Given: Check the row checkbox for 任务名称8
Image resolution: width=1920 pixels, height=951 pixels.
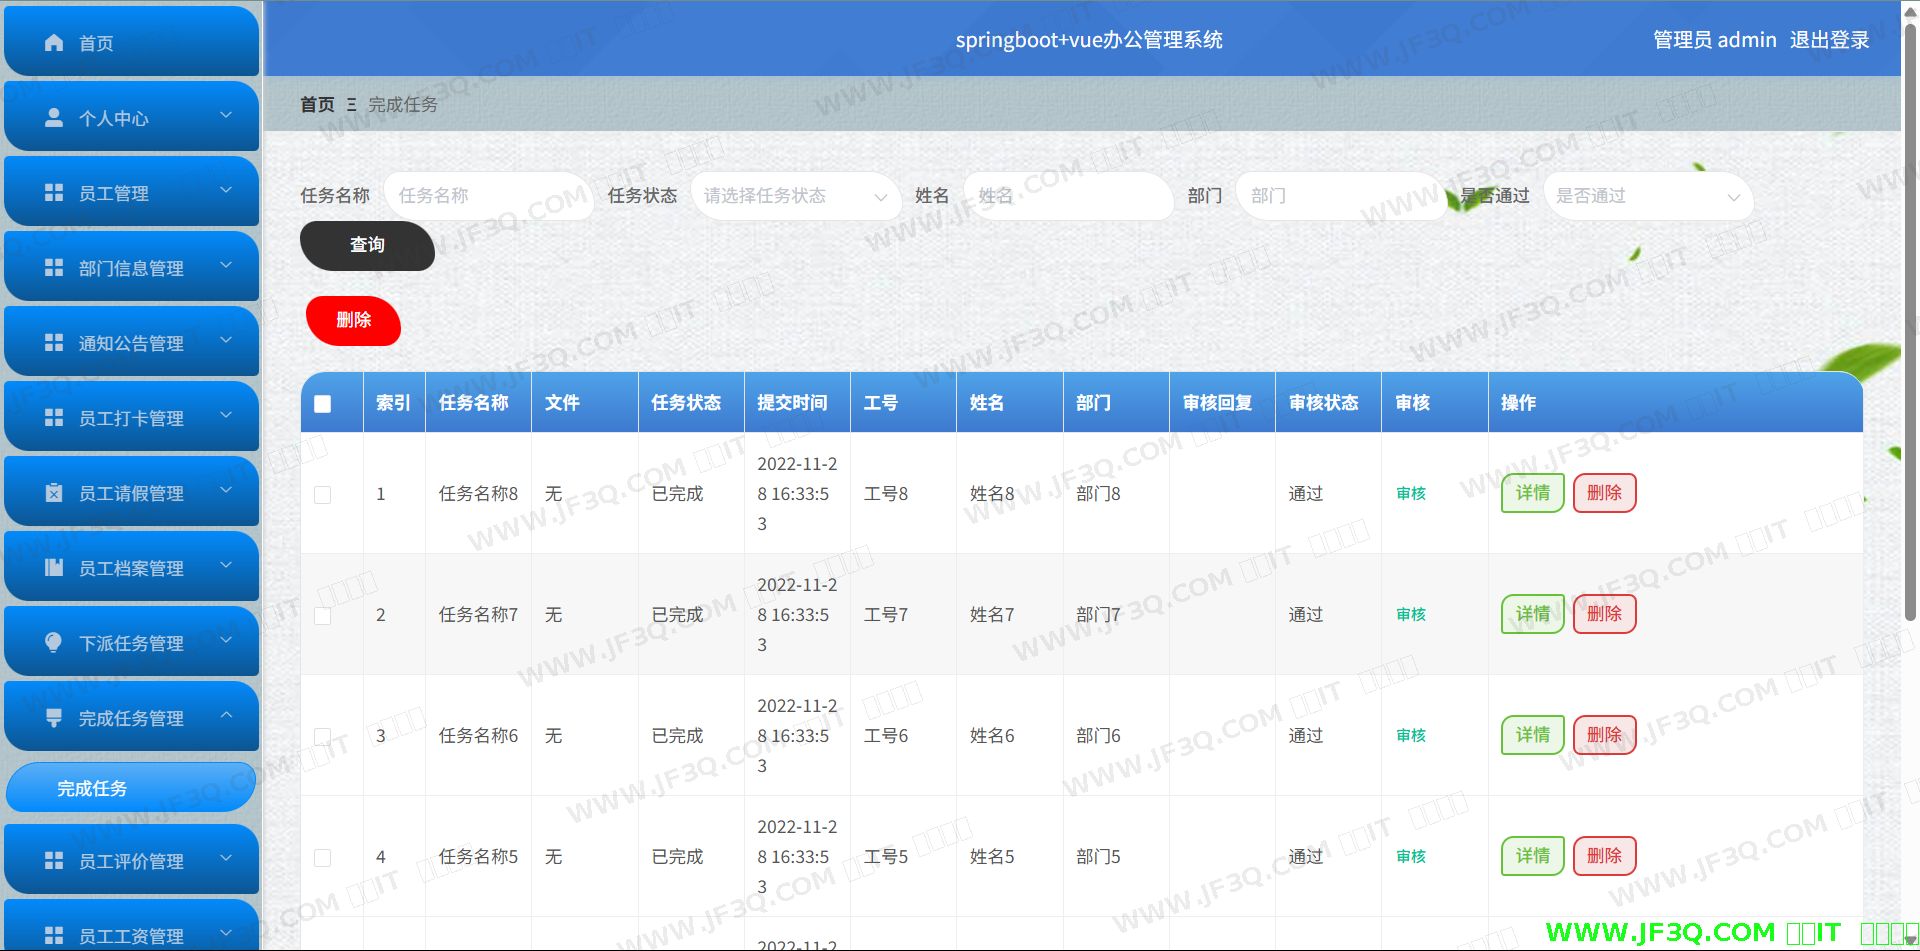Looking at the screenshot, I should [x=322, y=495].
